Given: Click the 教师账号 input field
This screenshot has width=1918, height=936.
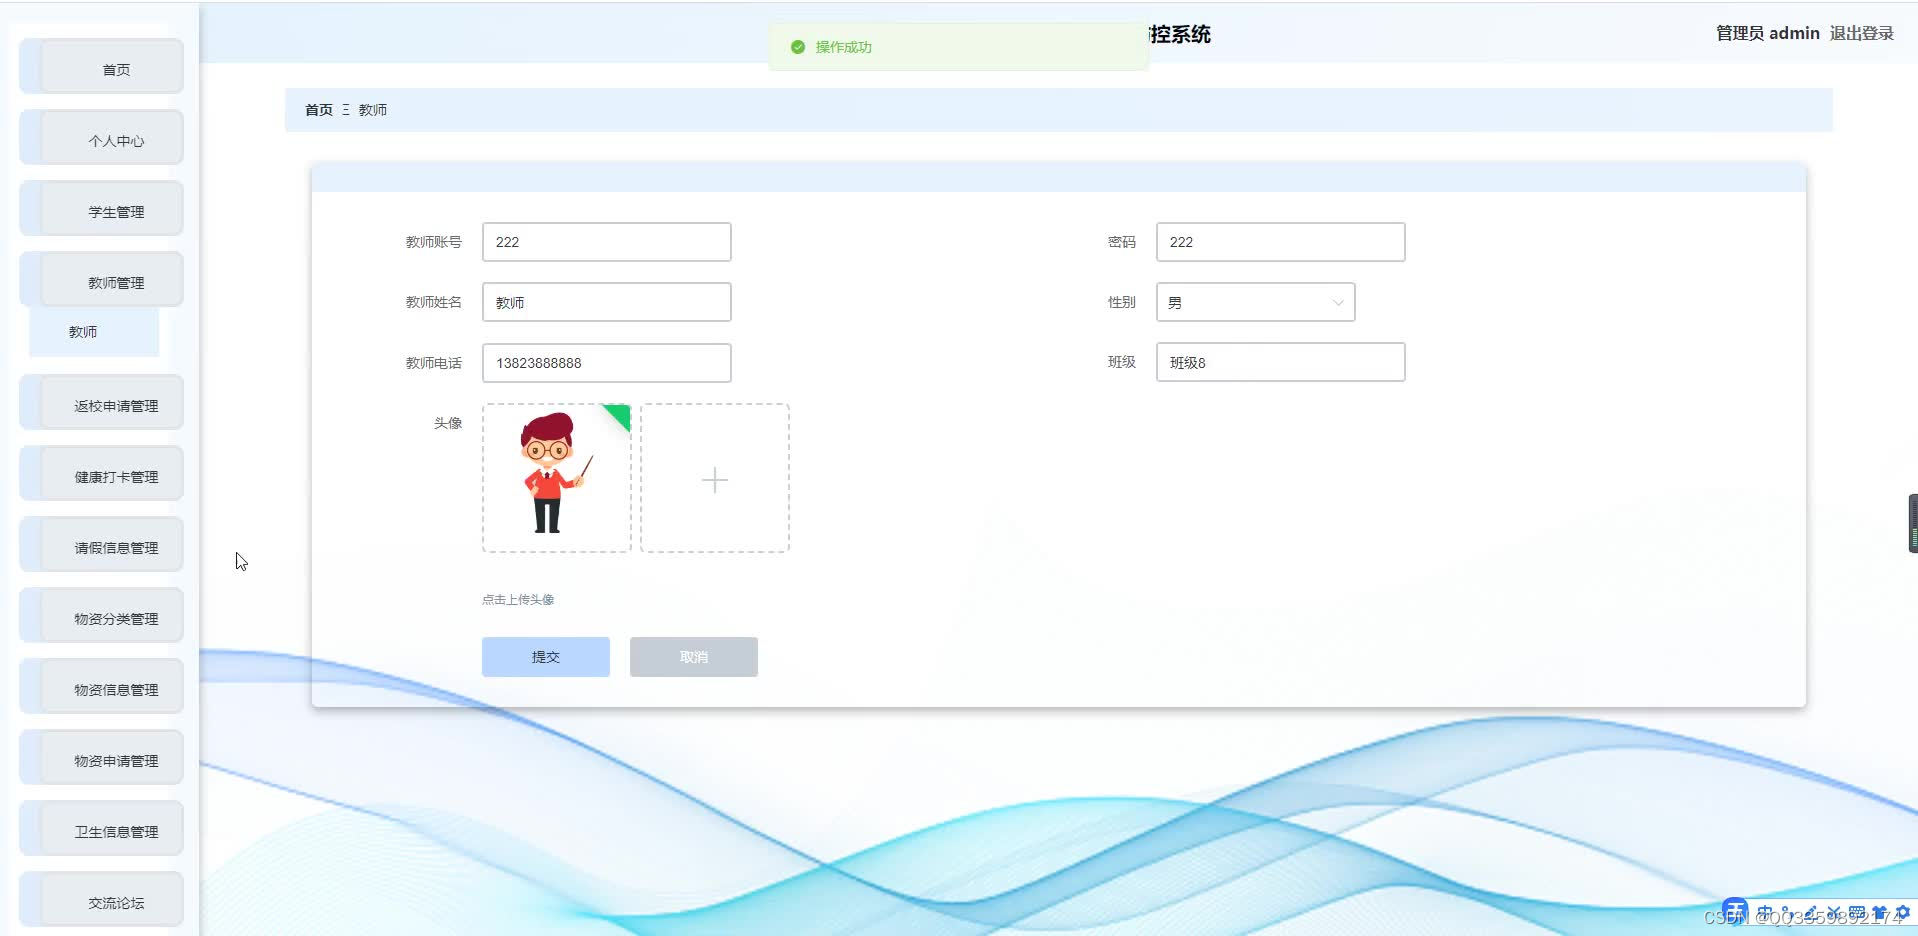Looking at the screenshot, I should click(607, 242).
